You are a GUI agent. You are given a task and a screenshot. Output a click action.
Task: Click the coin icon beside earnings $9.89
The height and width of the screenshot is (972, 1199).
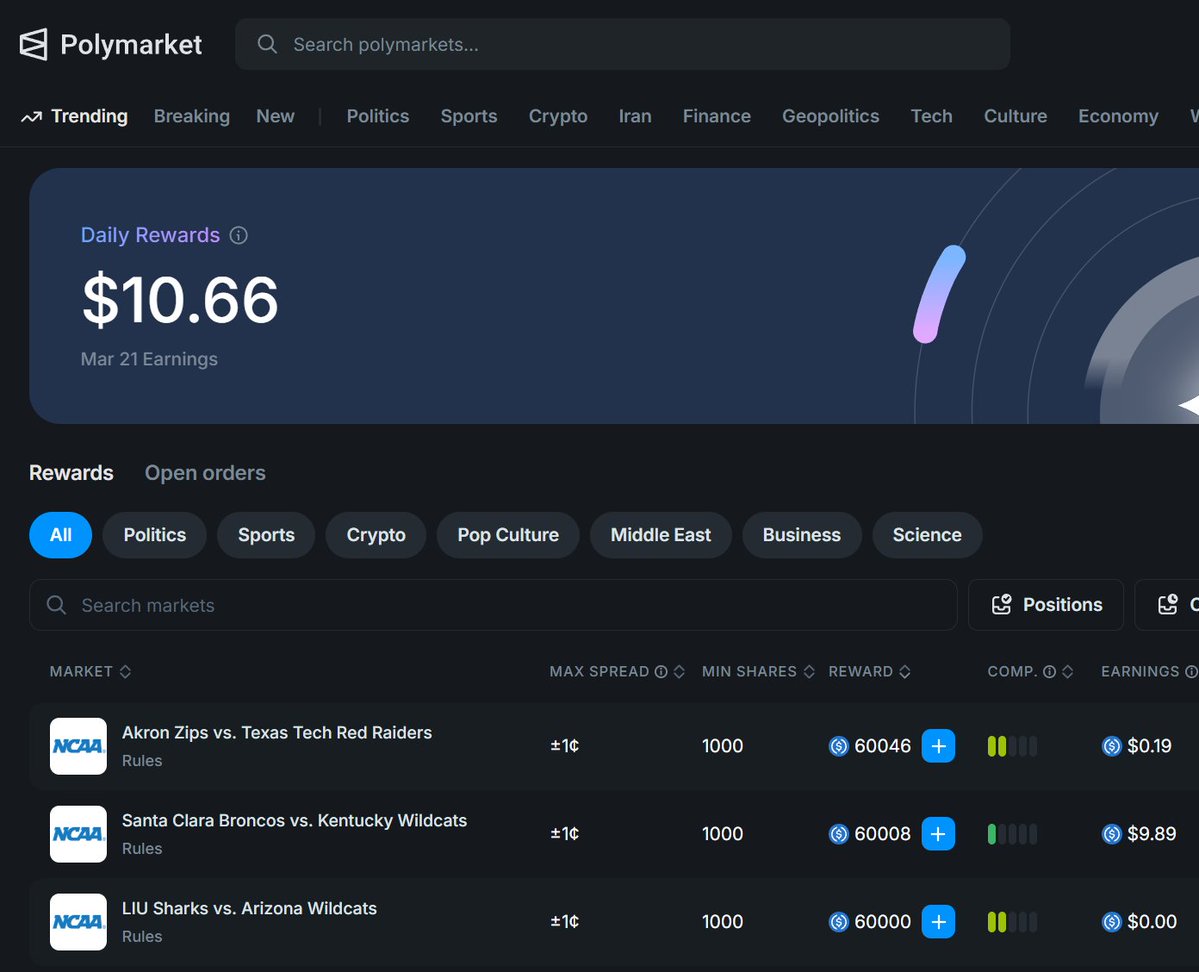[x=1112, y=834]
